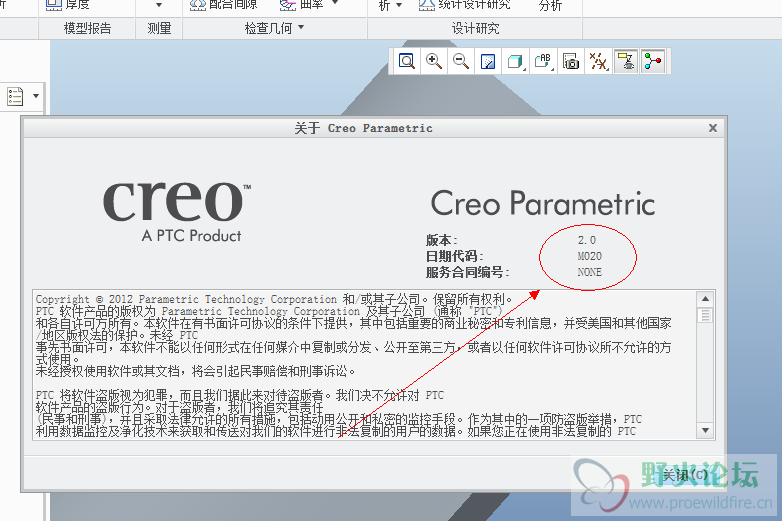Click the Zoom In magnifier icon

434,61
